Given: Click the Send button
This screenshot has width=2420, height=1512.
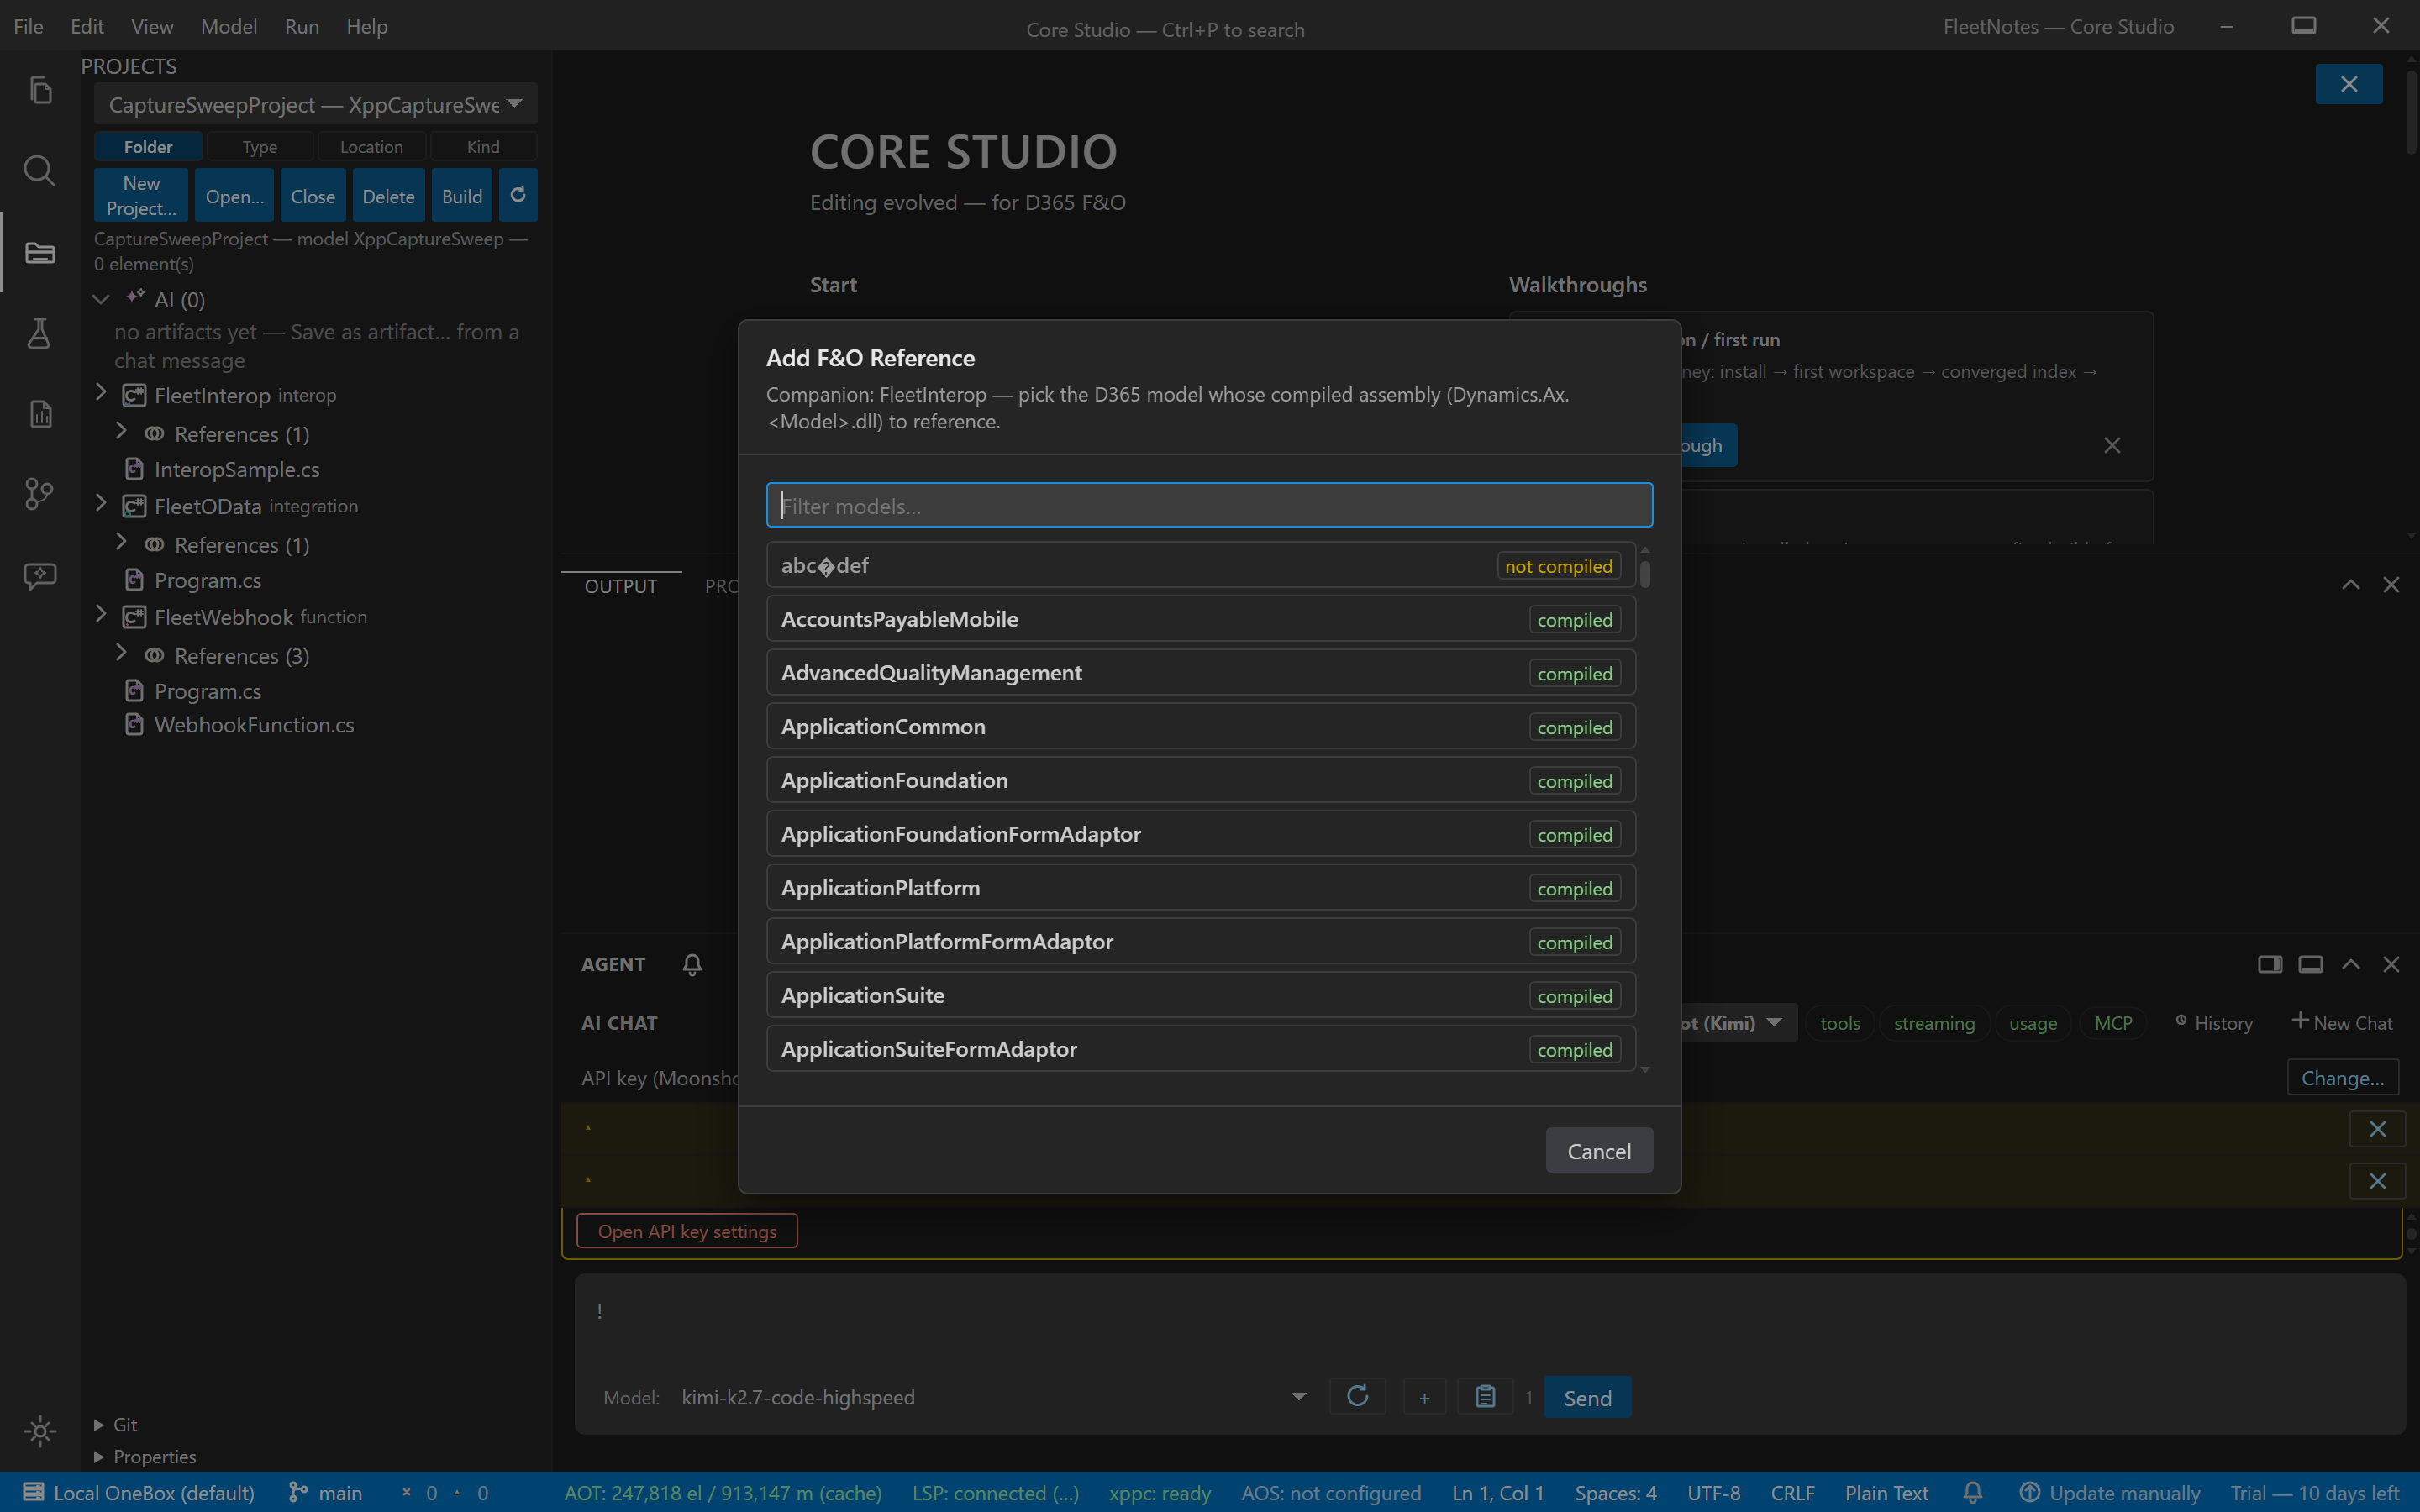Looking at the screenshot, I should click(x=1587, y=1397).
